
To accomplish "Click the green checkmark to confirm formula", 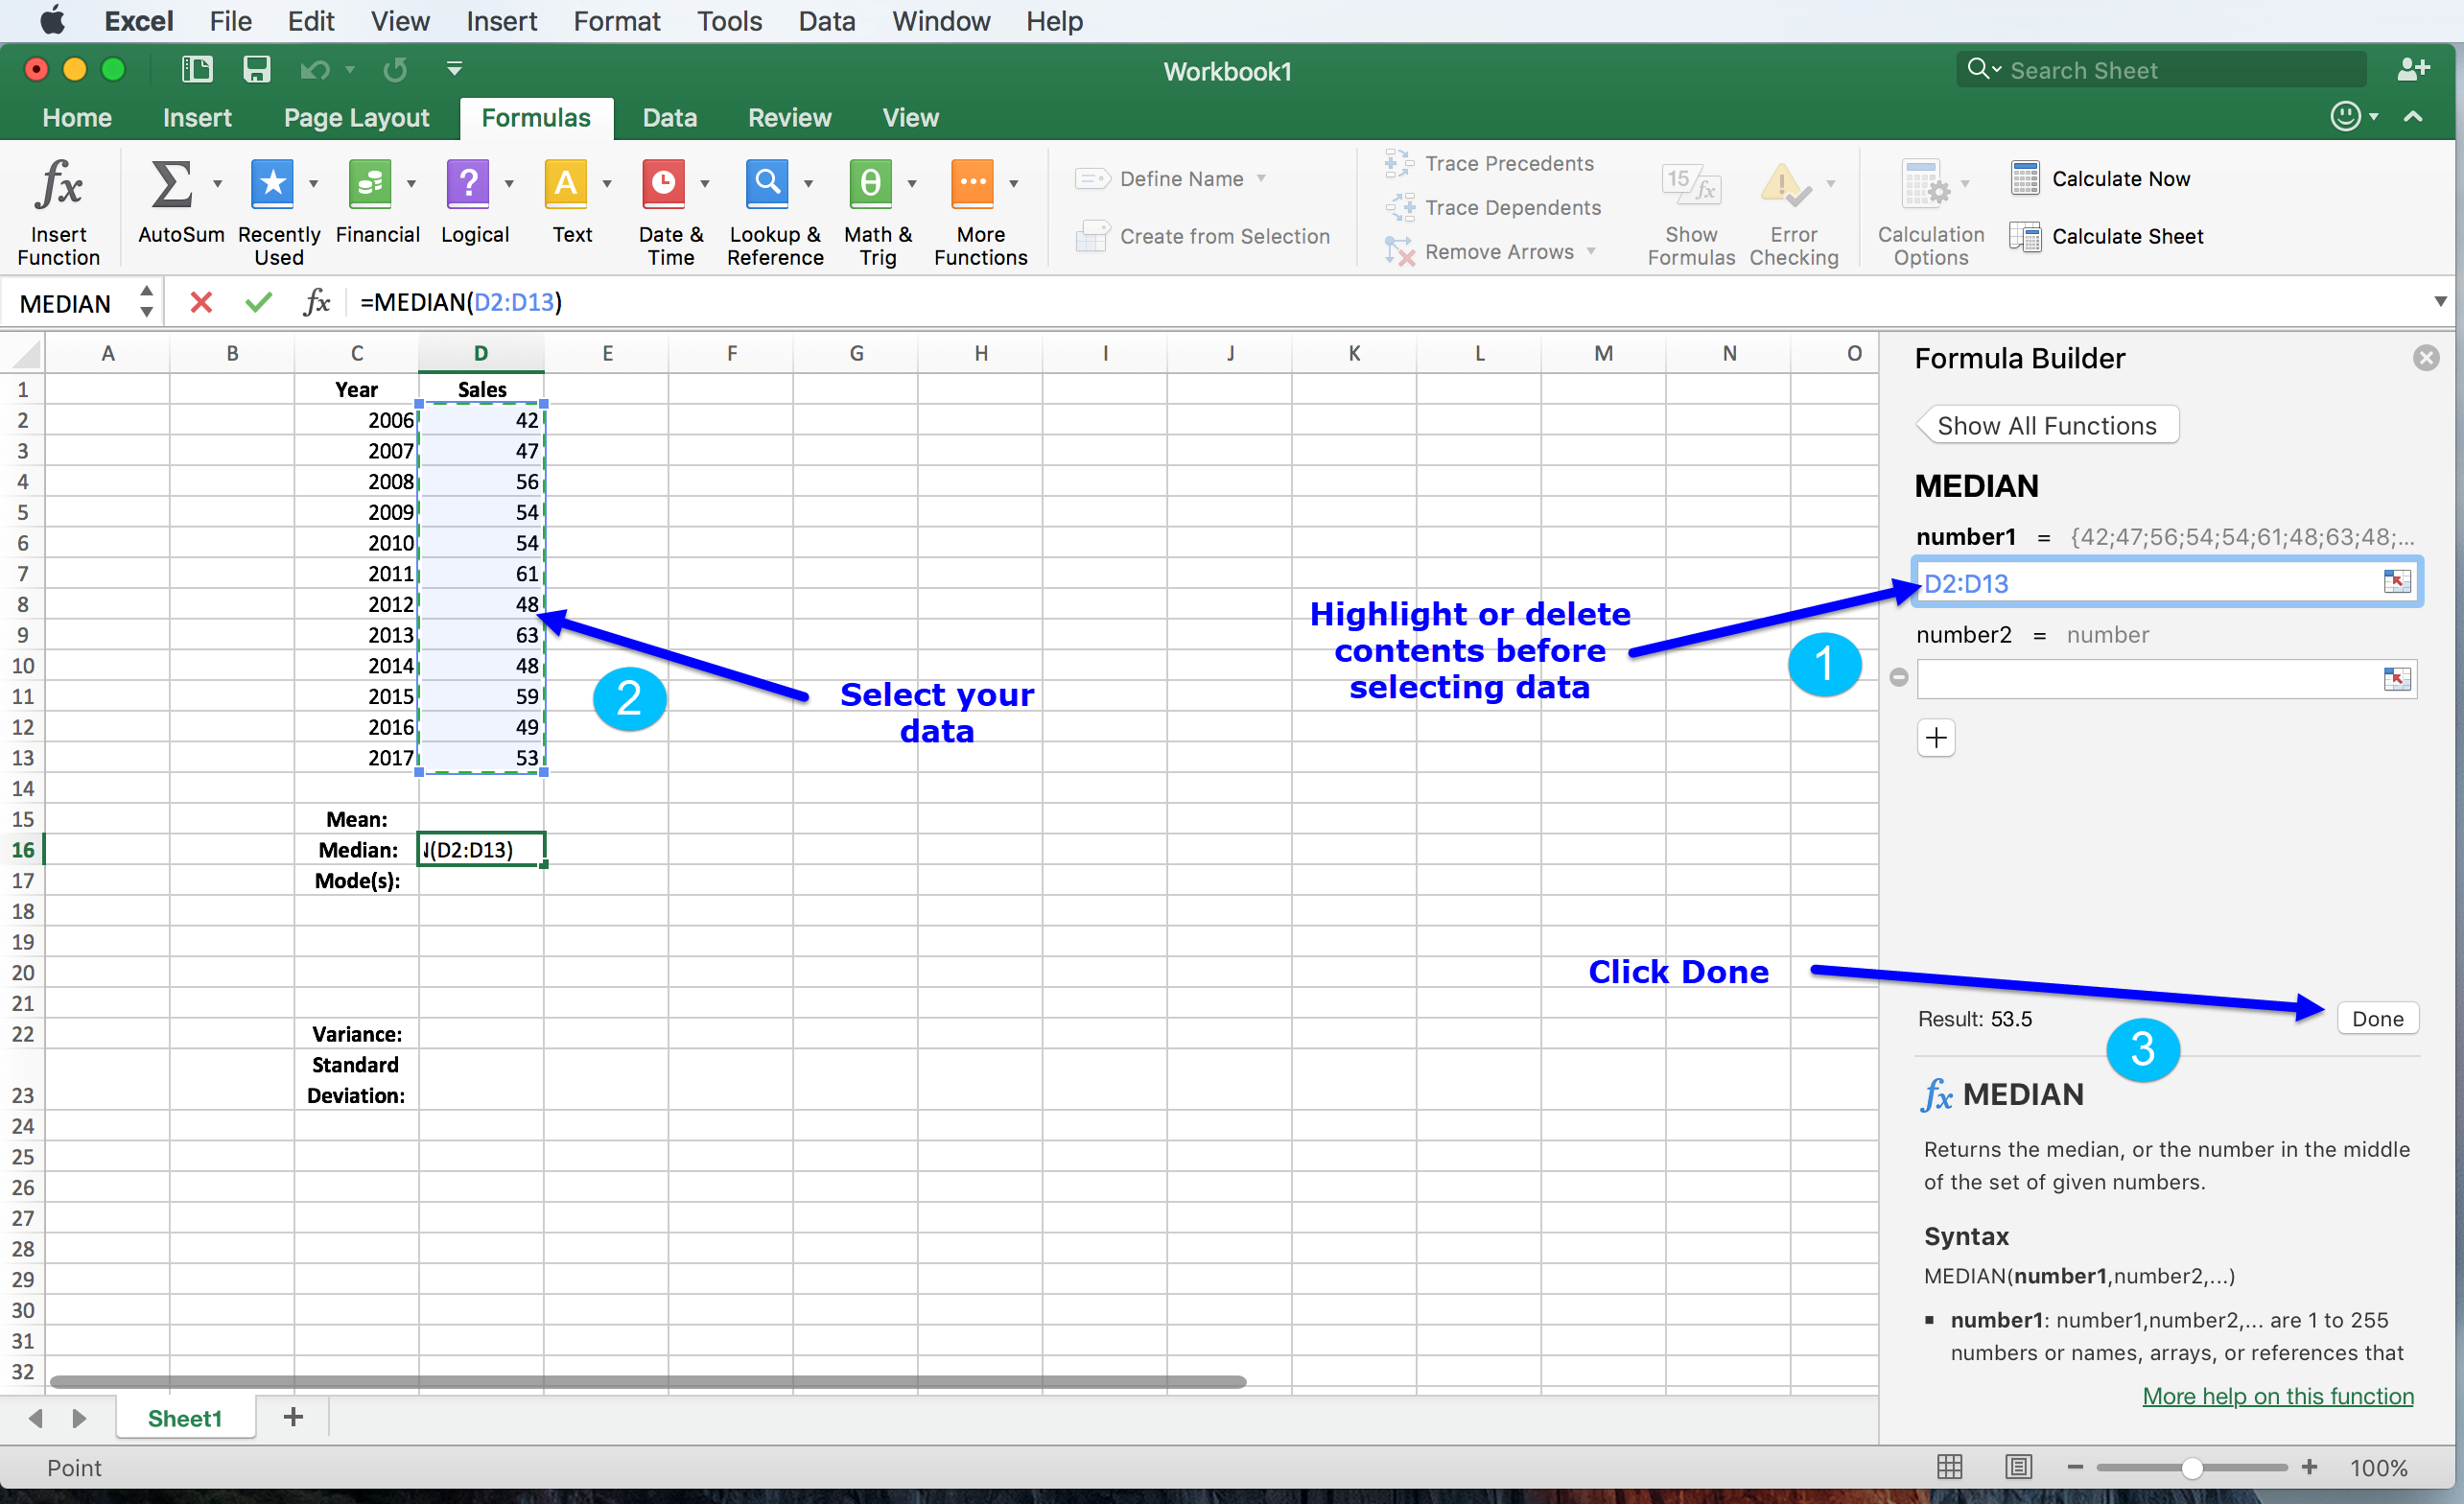I will (258, 302).
